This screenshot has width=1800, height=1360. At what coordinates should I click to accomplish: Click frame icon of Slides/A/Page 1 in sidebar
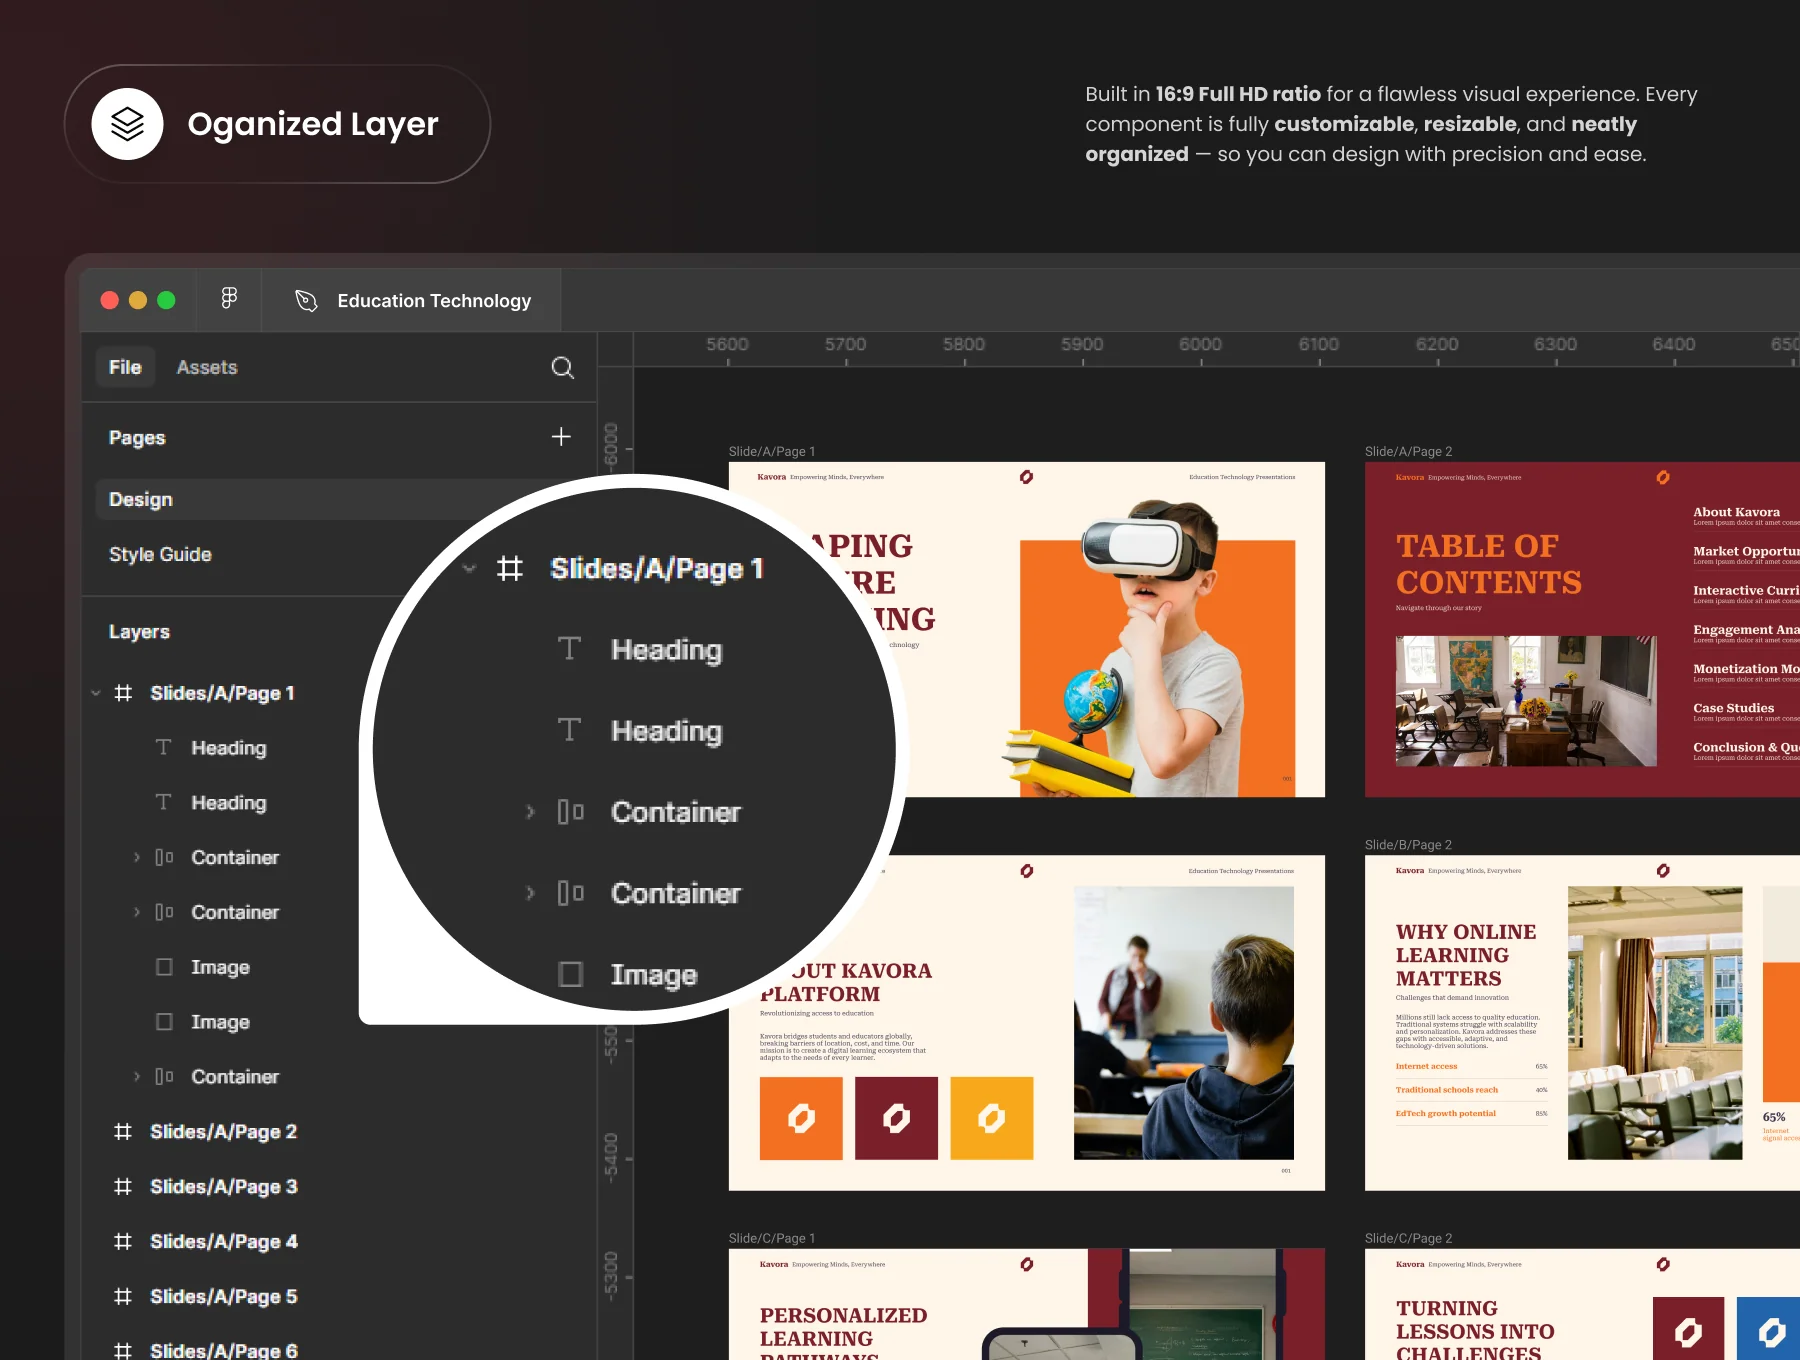[123, 693]
